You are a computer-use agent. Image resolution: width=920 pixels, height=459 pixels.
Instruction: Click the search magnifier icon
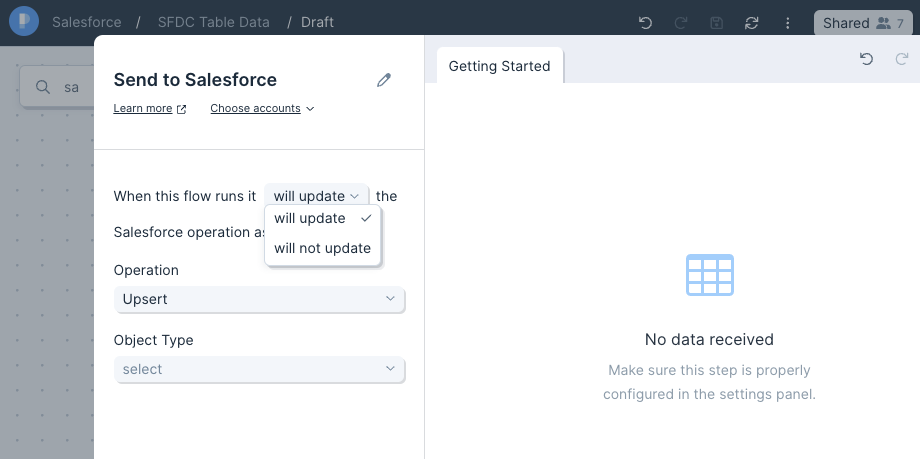(x=43, y=87)
